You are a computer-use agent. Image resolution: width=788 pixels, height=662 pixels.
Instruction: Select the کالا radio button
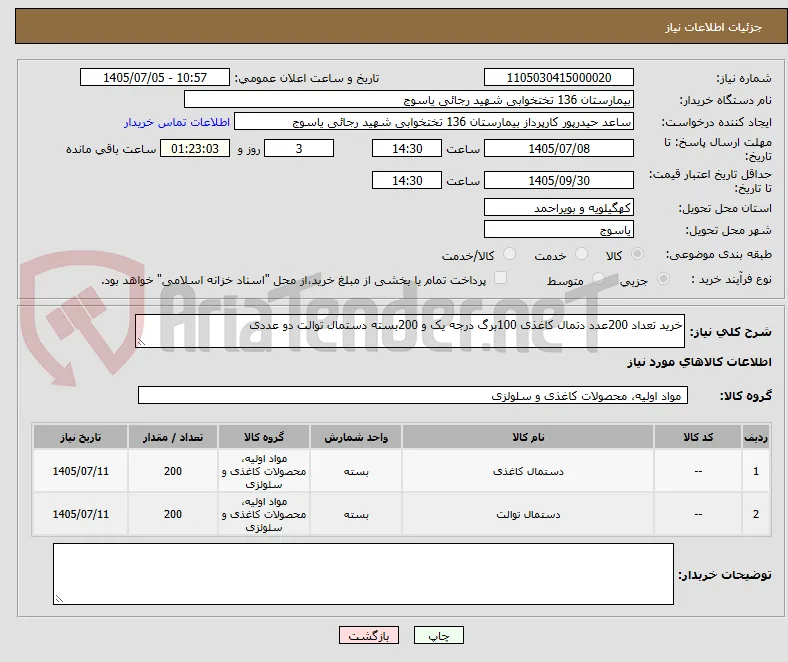[637, 254]
